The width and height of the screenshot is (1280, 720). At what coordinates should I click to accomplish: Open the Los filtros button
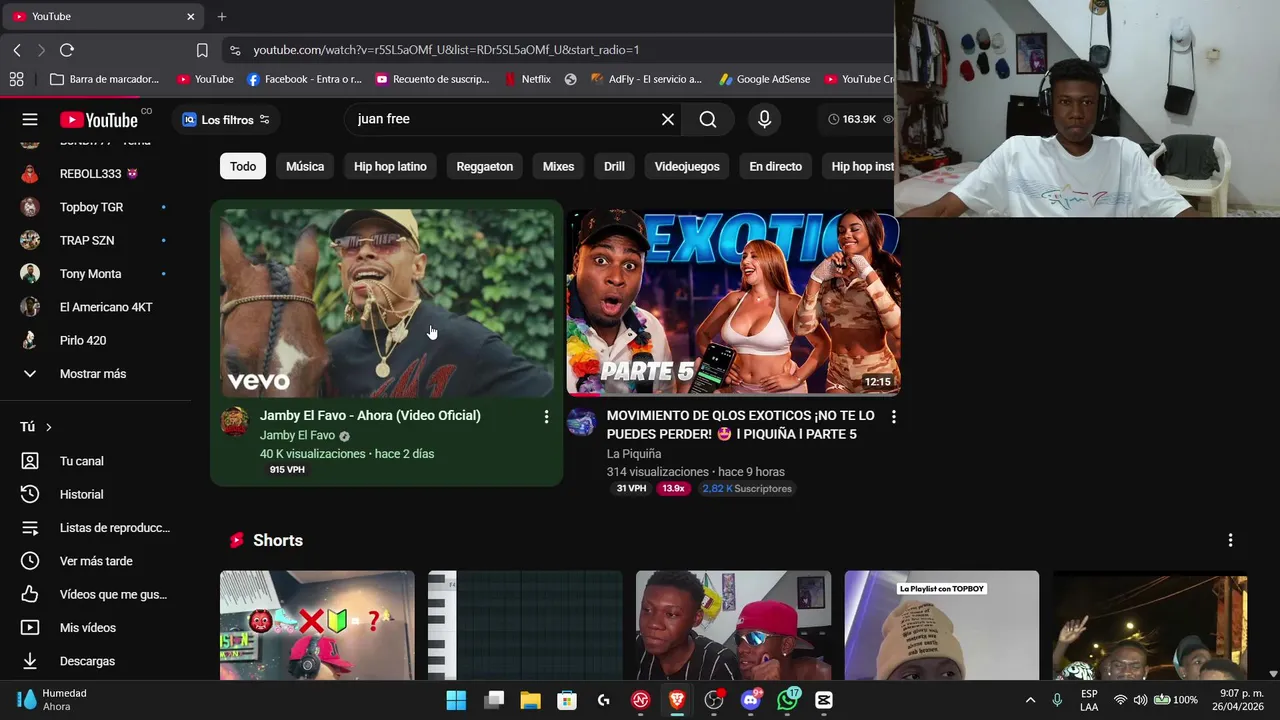coord(226,119)
